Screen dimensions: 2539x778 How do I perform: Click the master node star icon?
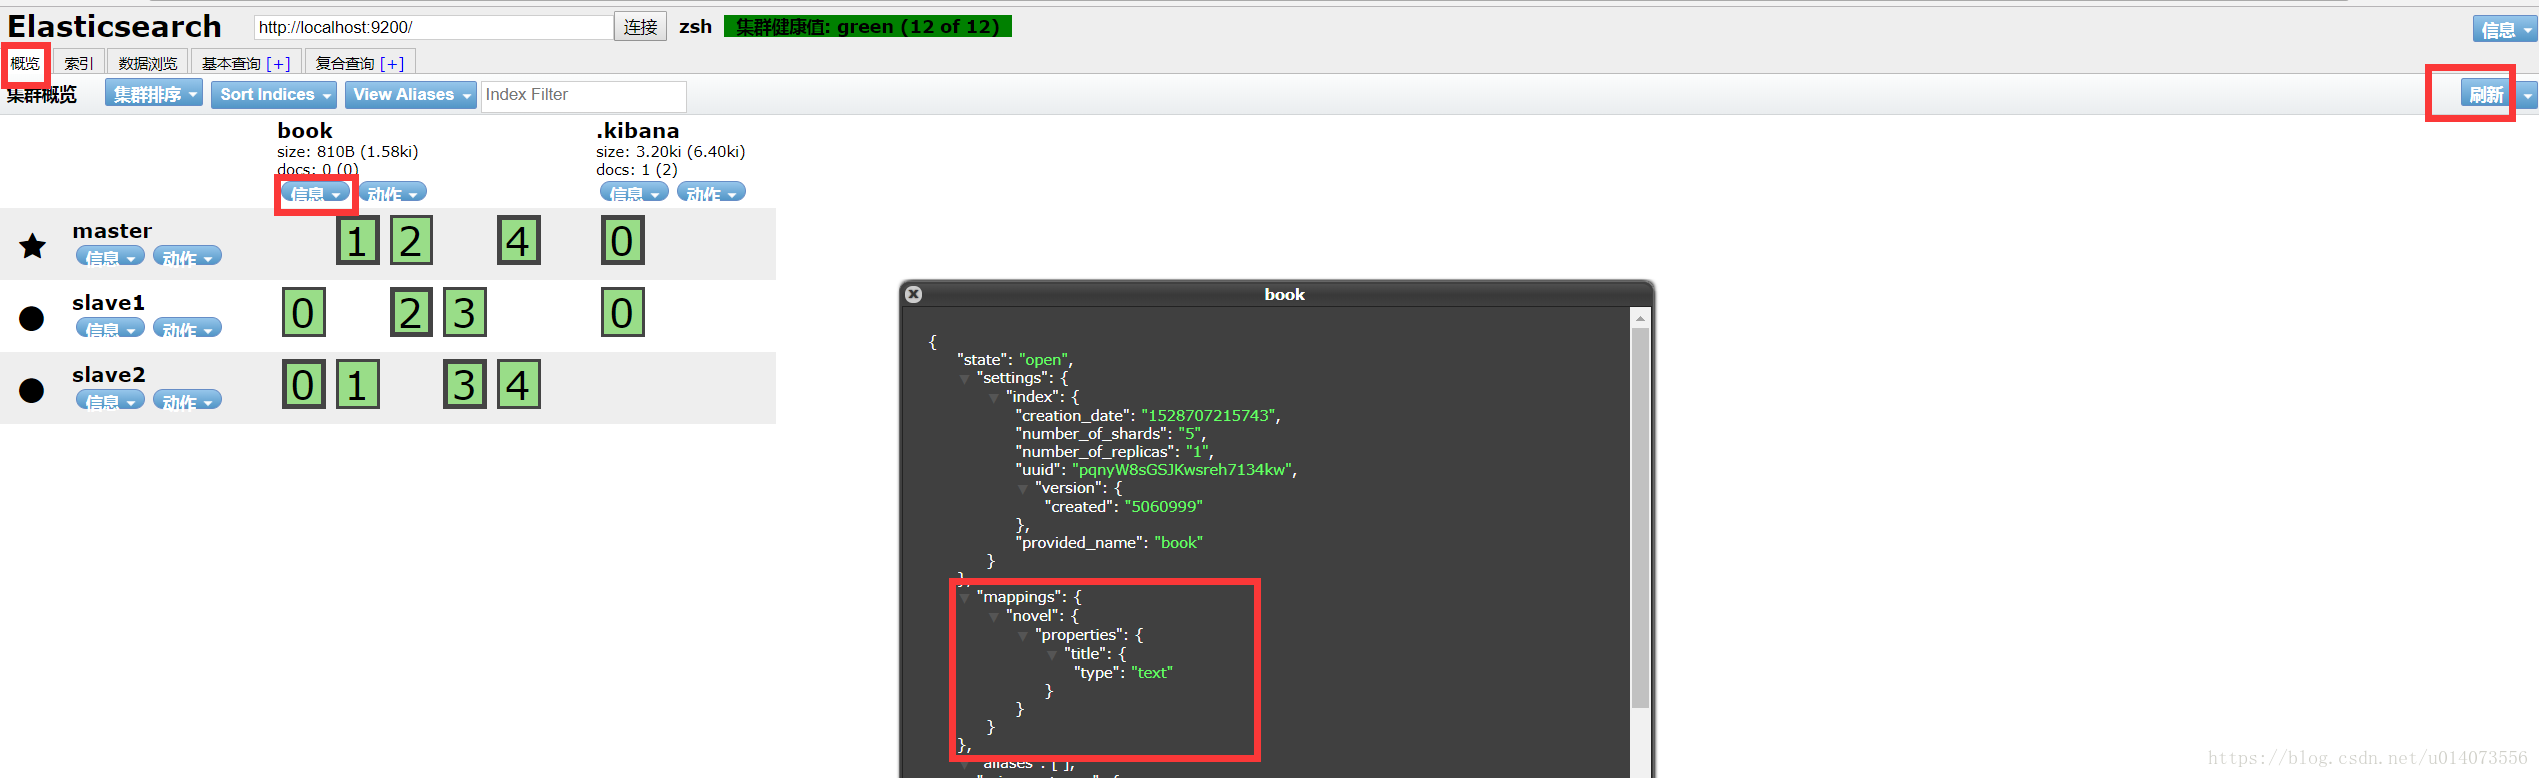(x=33, y=245)
